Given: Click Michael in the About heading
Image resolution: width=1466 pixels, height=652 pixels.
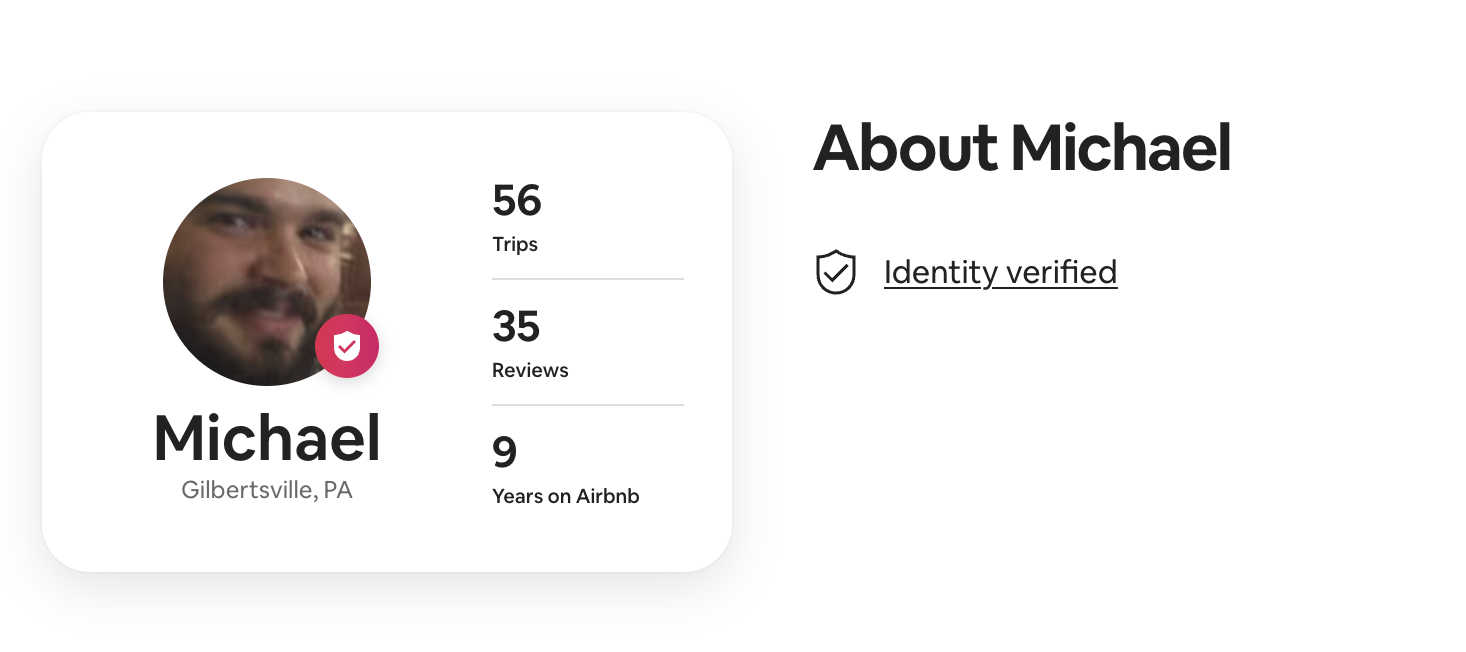Looking at the screenshot, I should [1120, 148].
